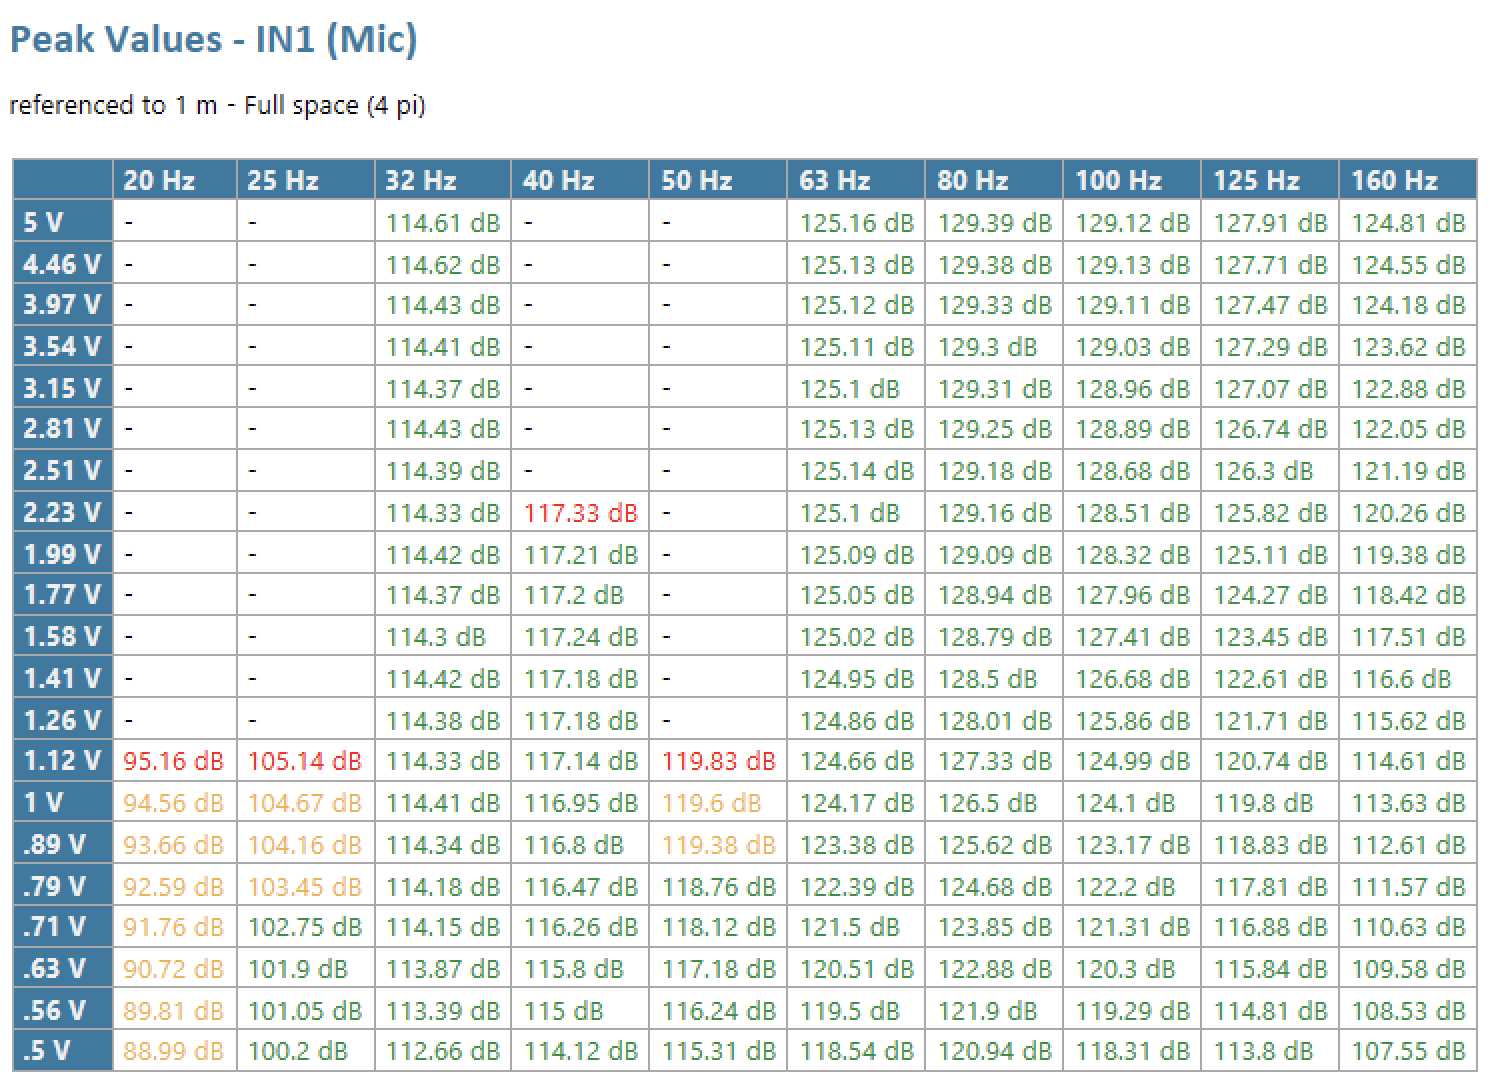Click the 80 Hz column header
1490x1080 pixels.
point(994,180)
